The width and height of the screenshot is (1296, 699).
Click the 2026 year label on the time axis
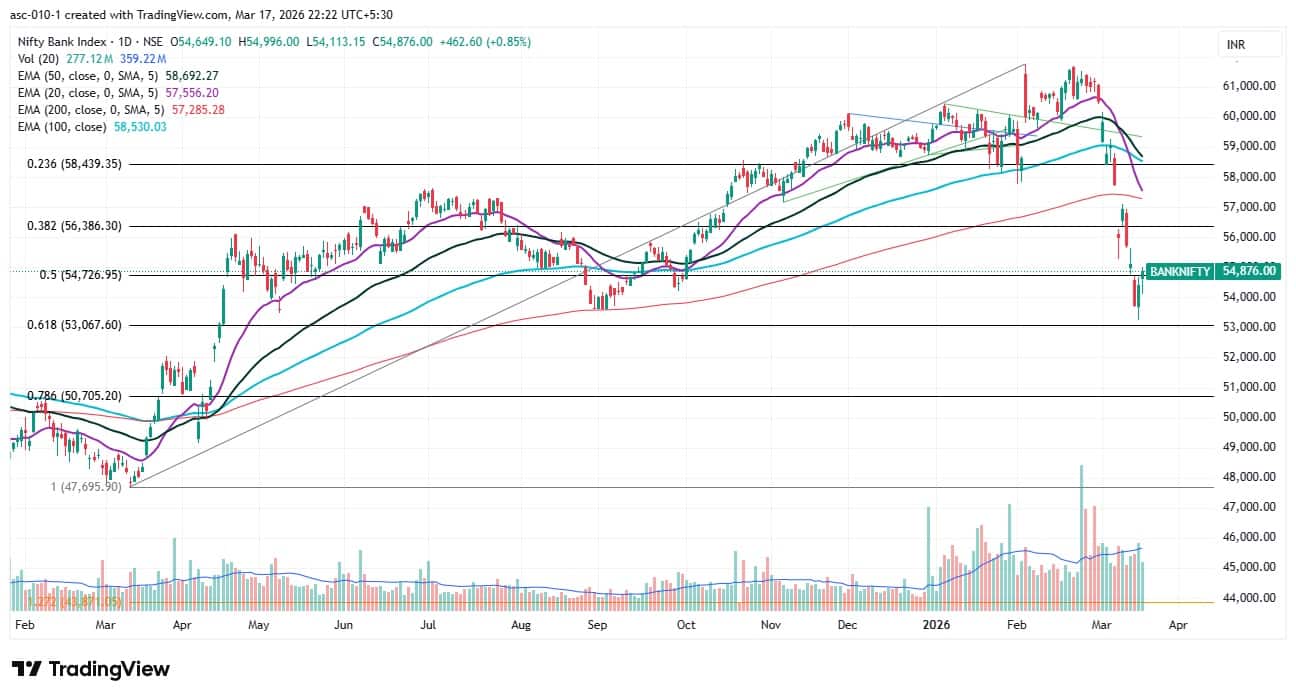tap(937, 624)
